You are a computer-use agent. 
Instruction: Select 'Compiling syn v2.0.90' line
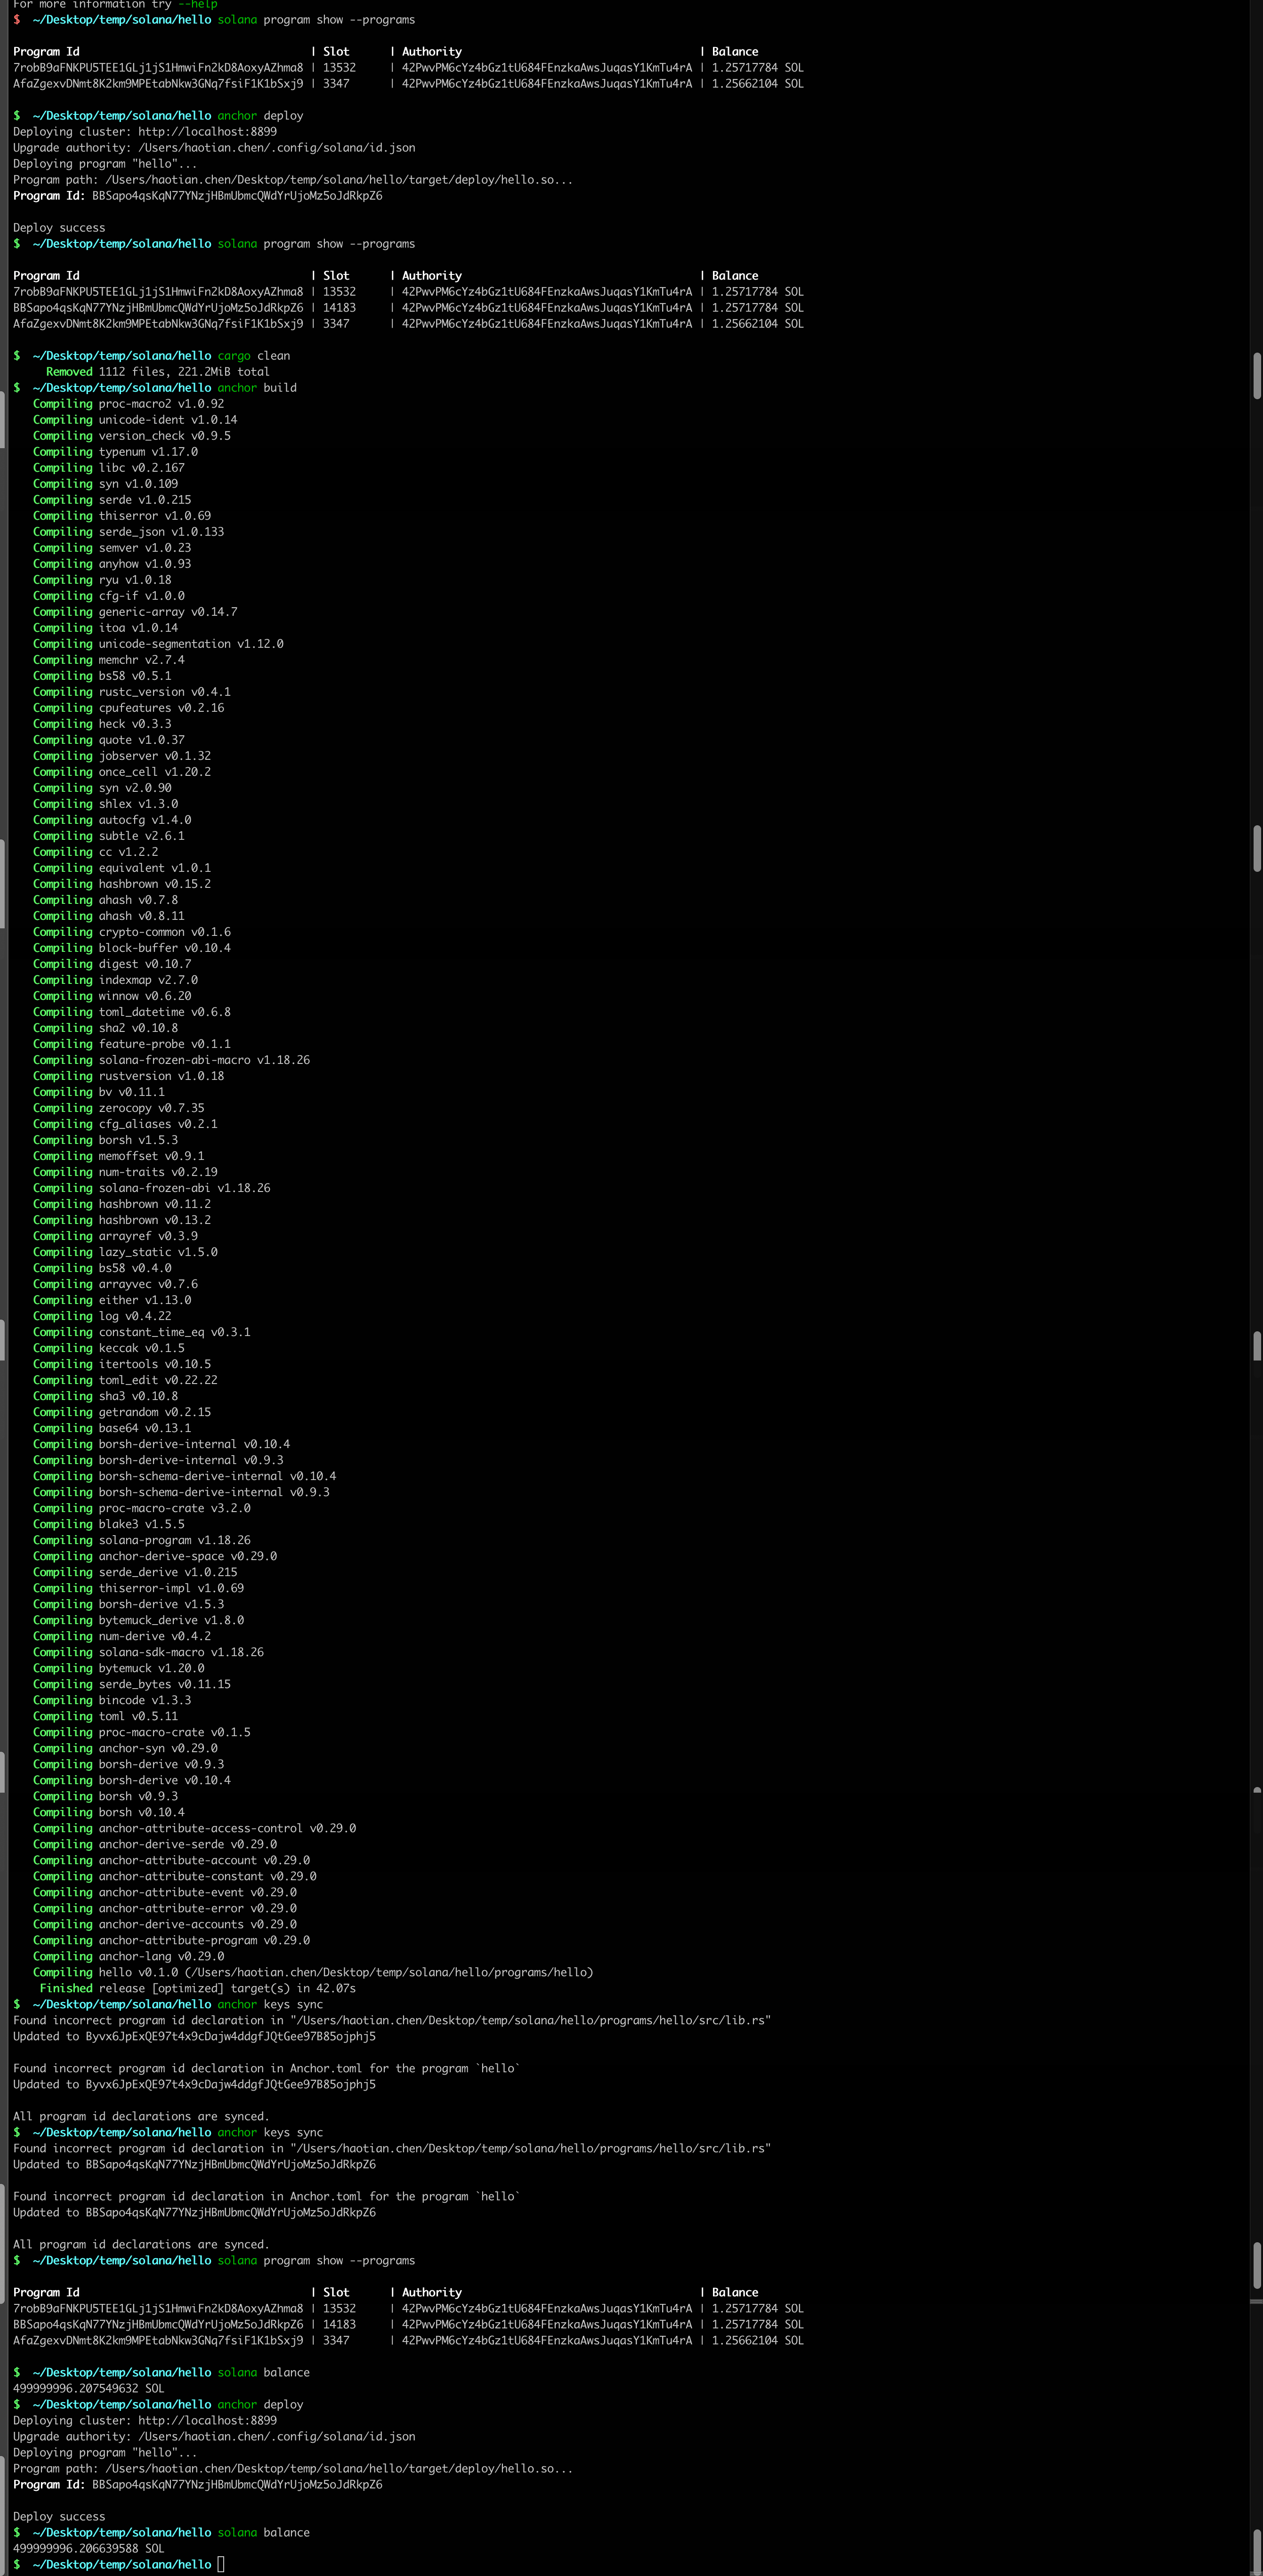tap(102, 788)
